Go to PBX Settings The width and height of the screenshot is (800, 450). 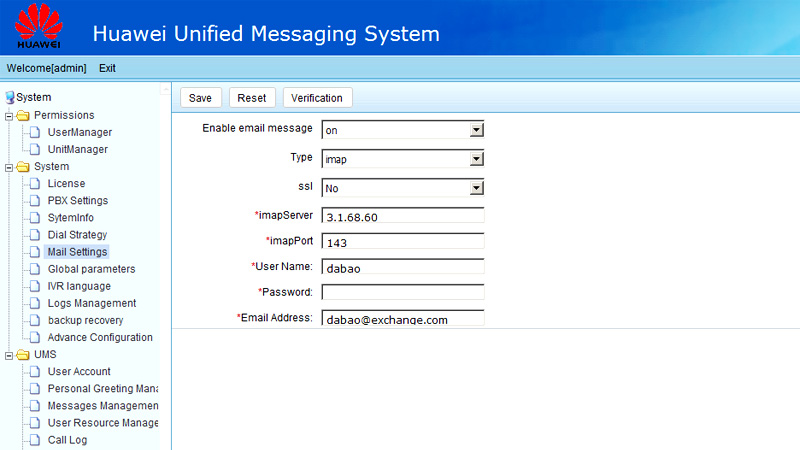78,201
